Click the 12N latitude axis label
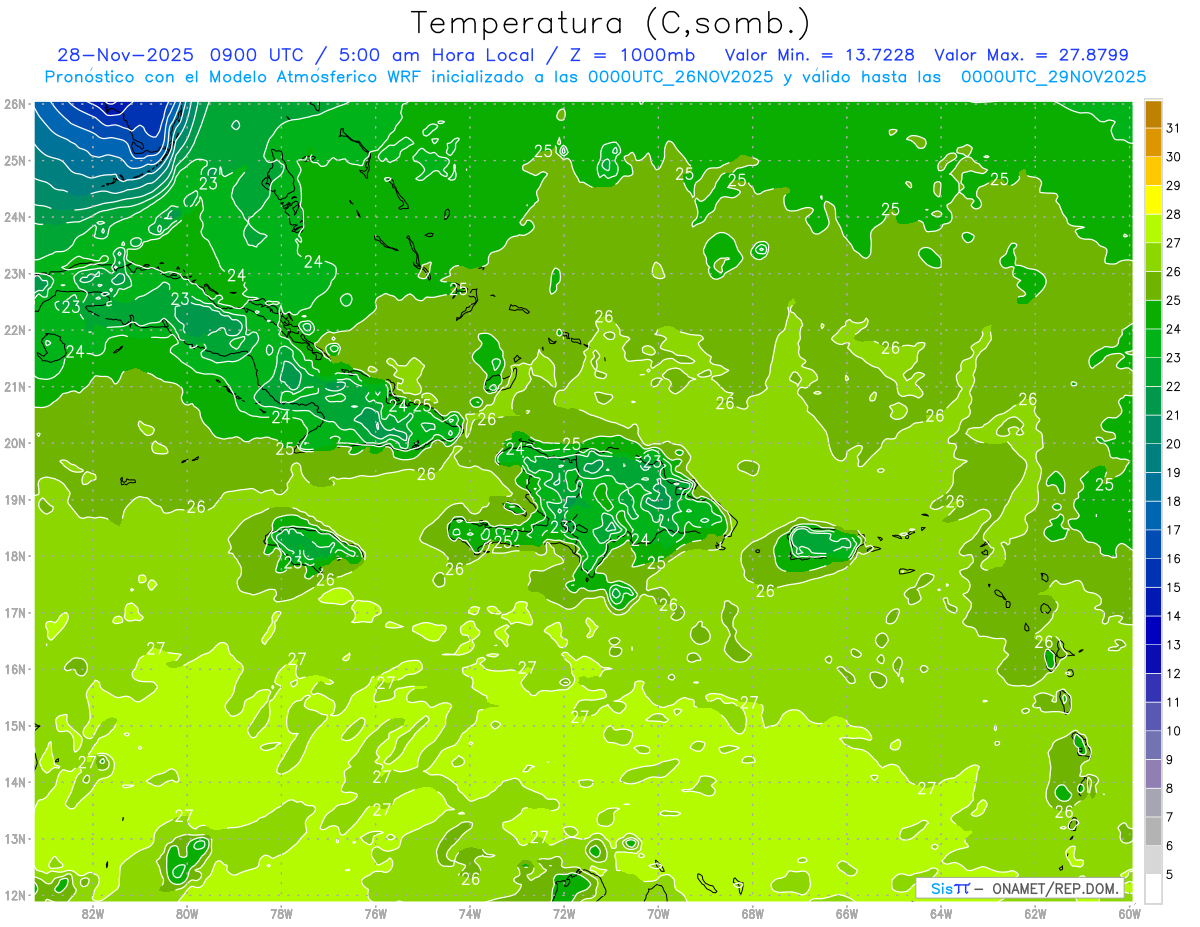This screenshot has width=1200, height=927. 15,895
